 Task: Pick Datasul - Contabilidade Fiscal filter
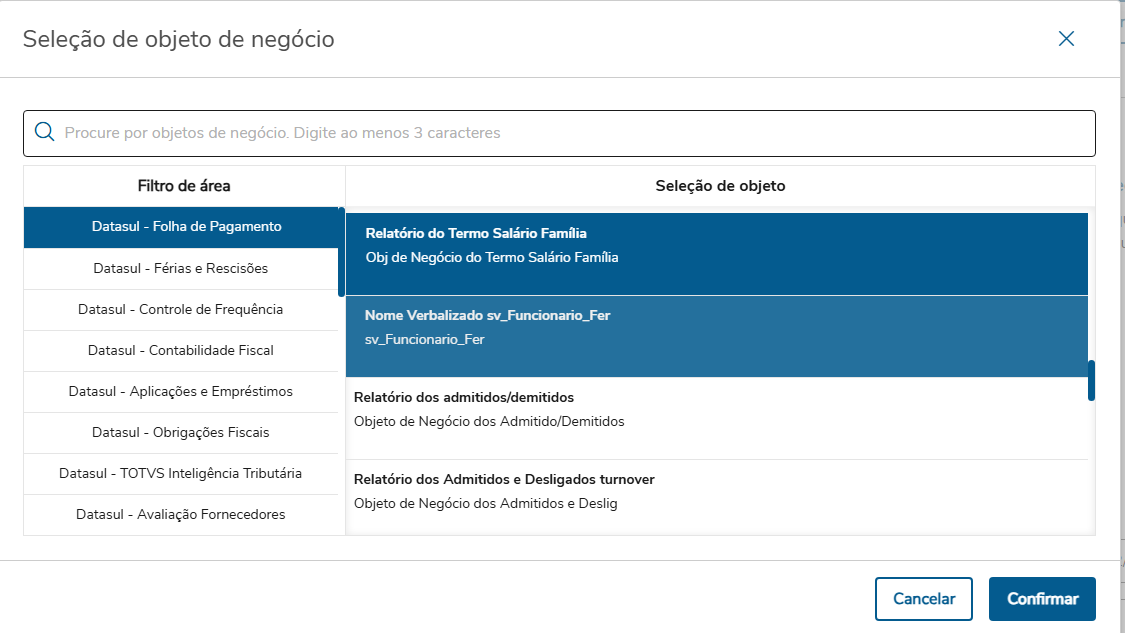pyautogui.click(x=181, y=350)
